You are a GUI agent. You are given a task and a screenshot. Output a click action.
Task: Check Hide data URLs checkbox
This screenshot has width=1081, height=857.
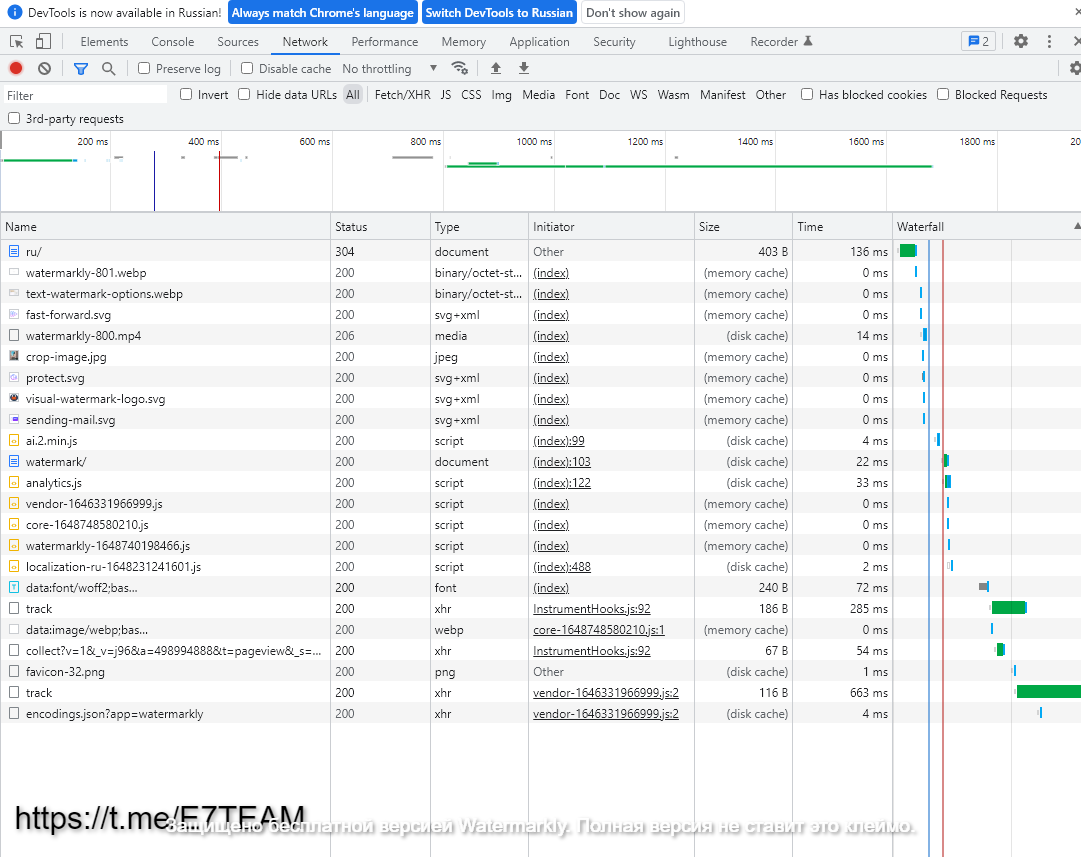[244, 94]
